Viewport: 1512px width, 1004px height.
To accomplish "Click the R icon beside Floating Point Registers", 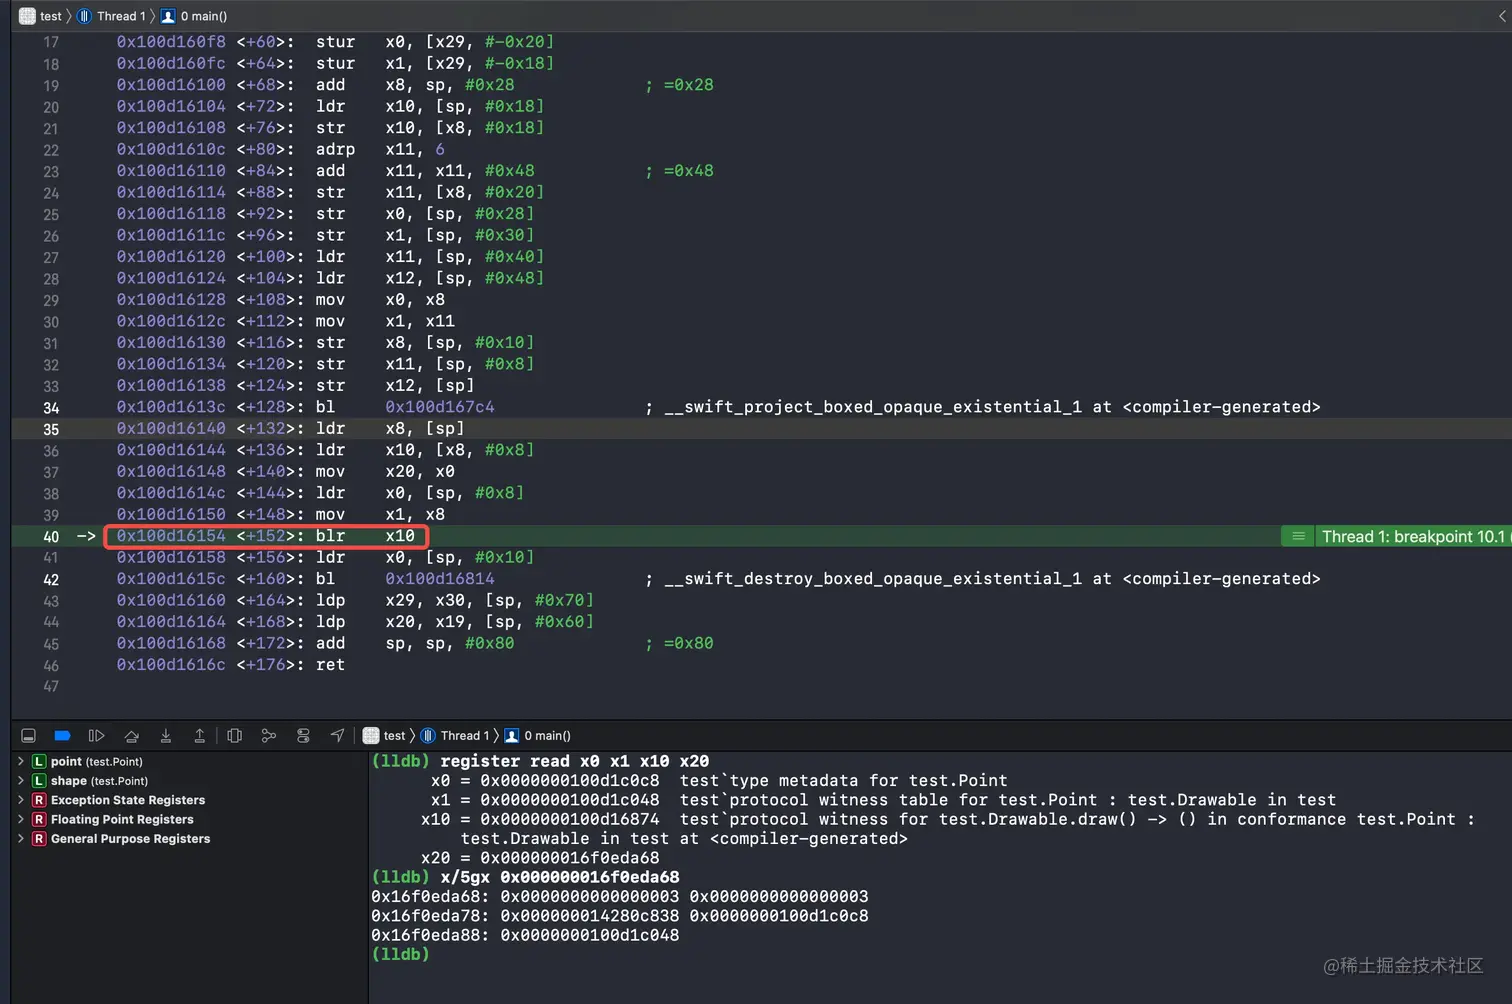I will tap(39, 819).
